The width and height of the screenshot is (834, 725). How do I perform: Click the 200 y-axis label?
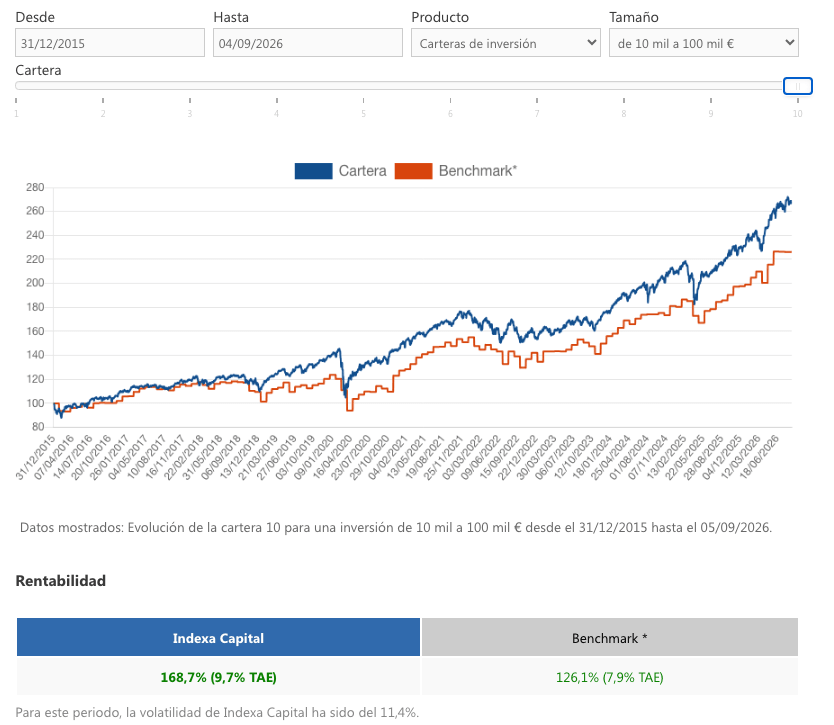(35, 283)
